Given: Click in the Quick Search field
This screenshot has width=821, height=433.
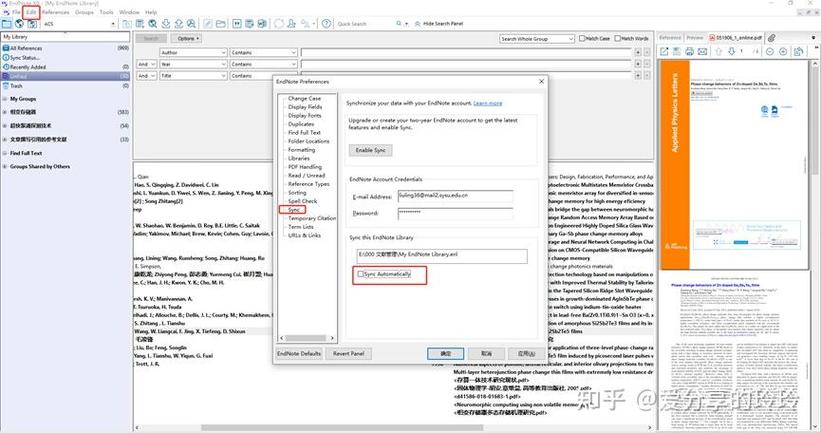Looking at the screenshot, I should pyautogui.click(x=365, y=24).
